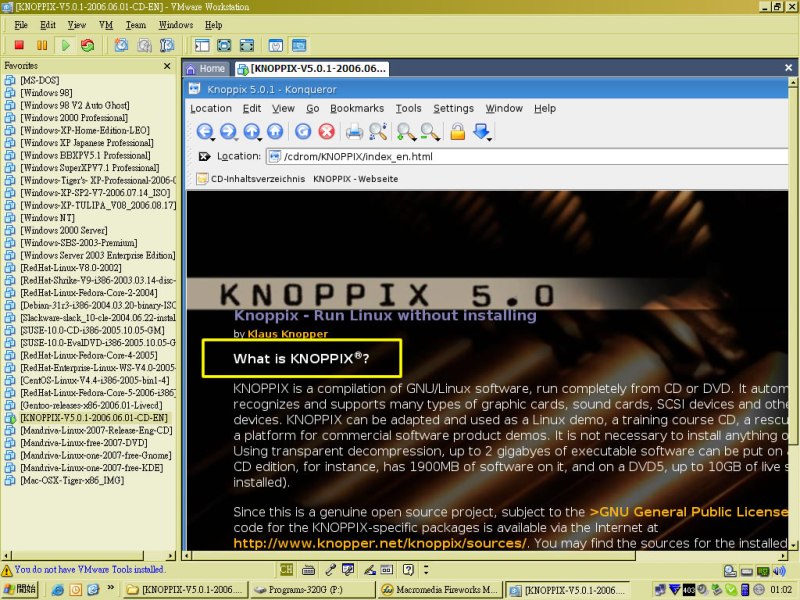800x600 pixels.
Task: Open the Team menu in VMware
Action: (136, 25)
